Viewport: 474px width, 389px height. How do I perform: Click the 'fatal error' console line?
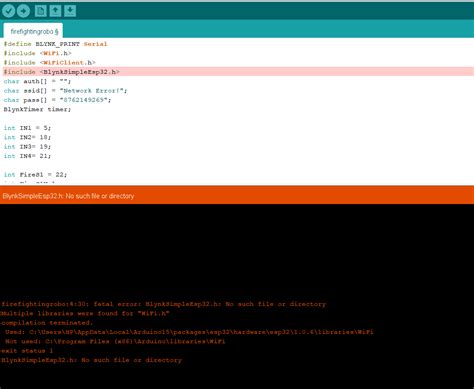[163, 304]
